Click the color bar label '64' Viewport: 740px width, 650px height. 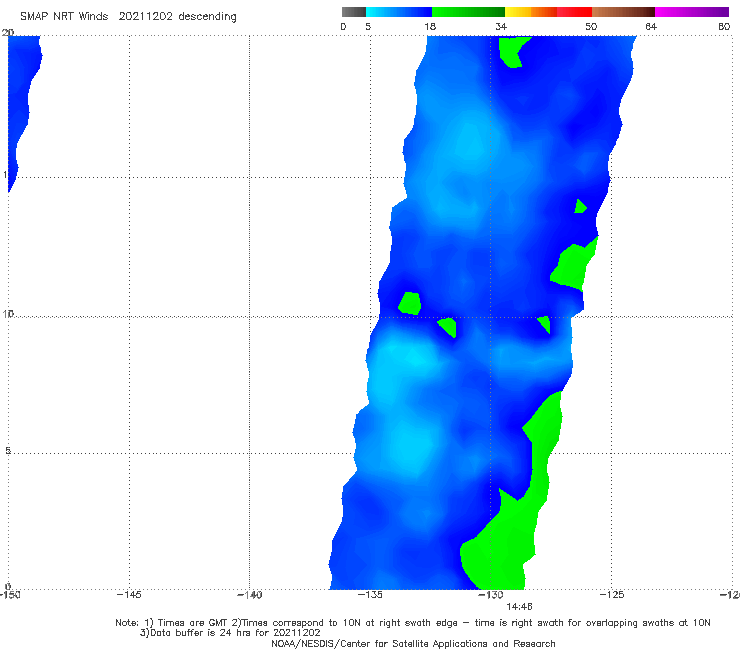point(651,27)
